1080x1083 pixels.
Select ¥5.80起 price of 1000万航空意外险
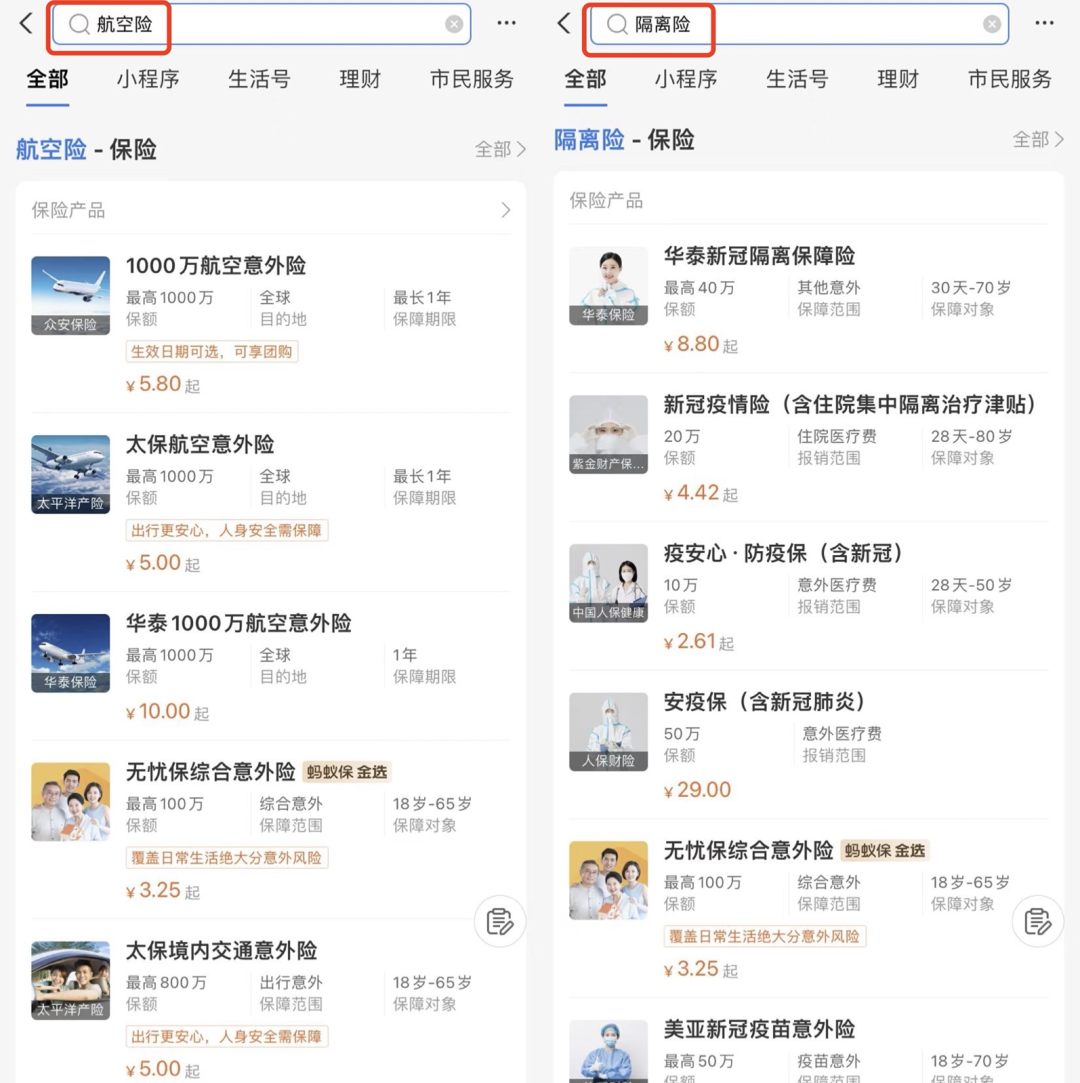(x=163, y=385)
